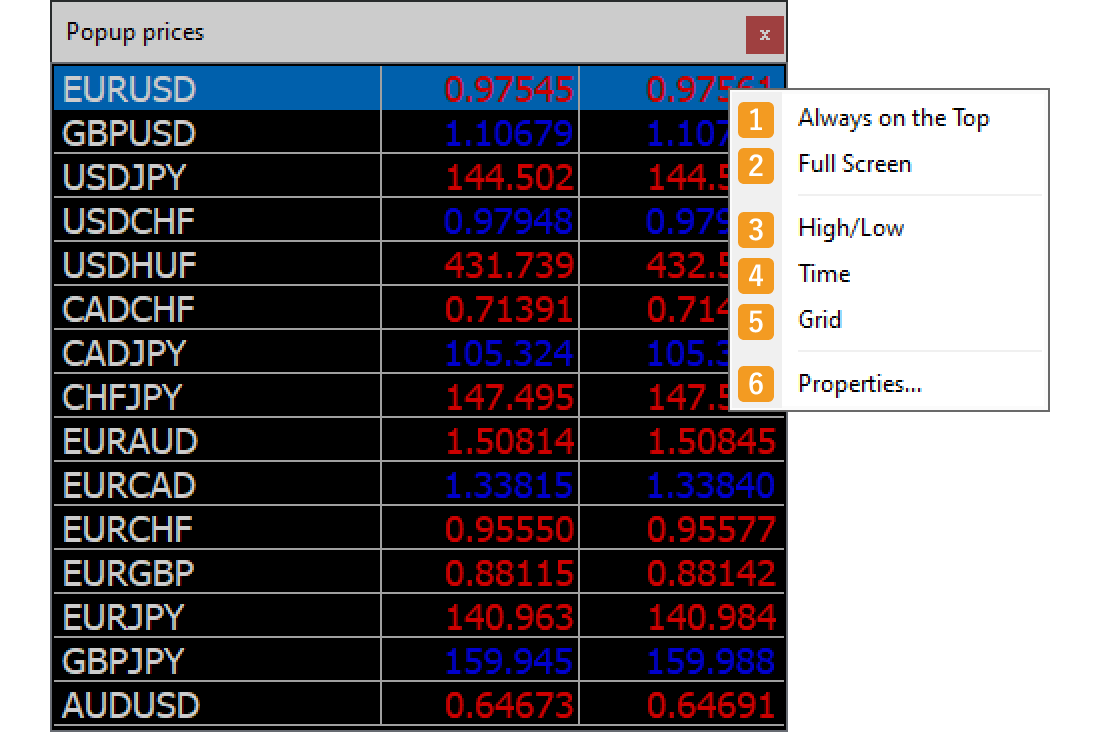Click the orange badge numbered 1

click(756, 120)
